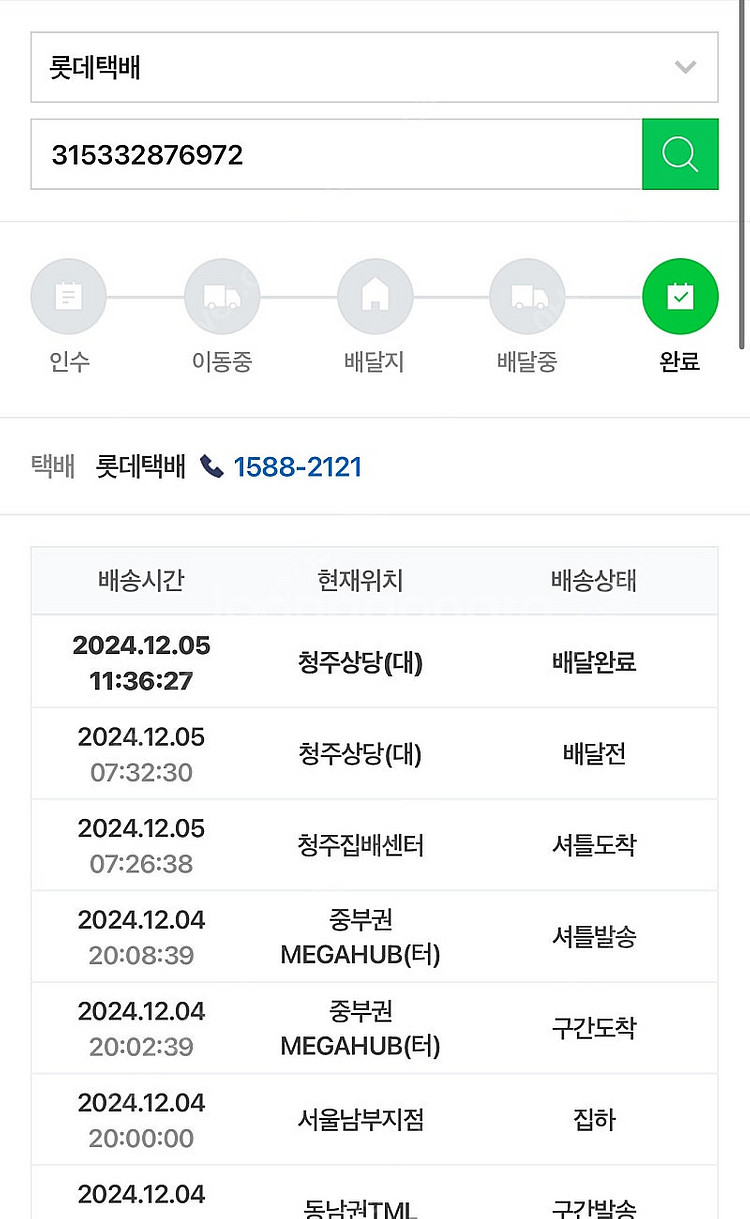Call the 1588-2121 phone number link
The image size is (750, 1219).
pos(297,467)
